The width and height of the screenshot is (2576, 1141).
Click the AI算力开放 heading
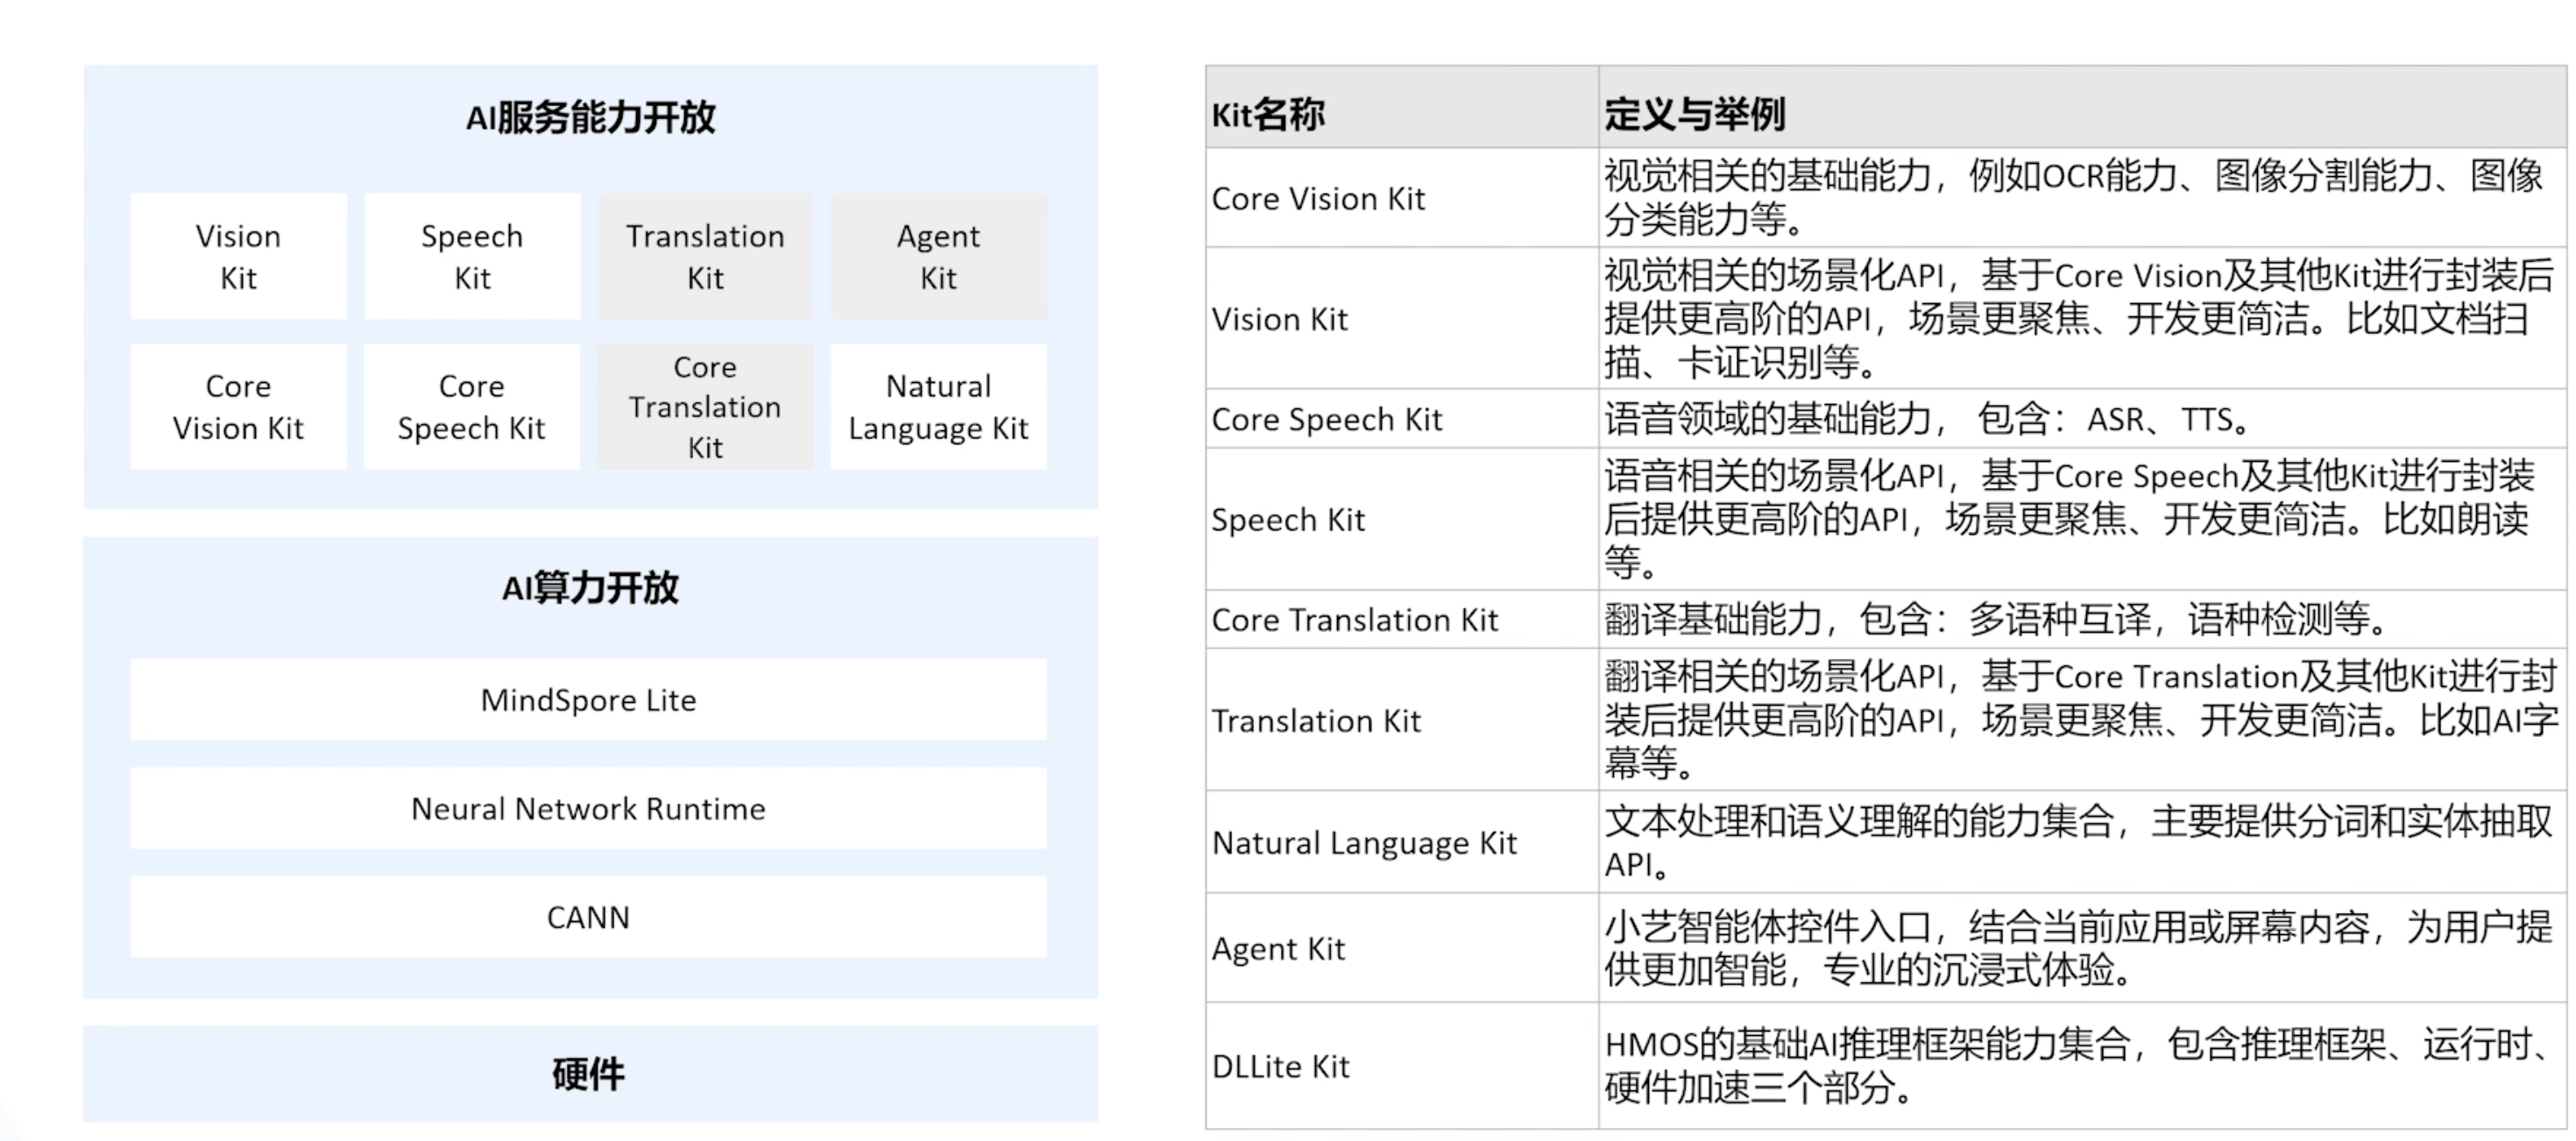(x=590, y=588)
